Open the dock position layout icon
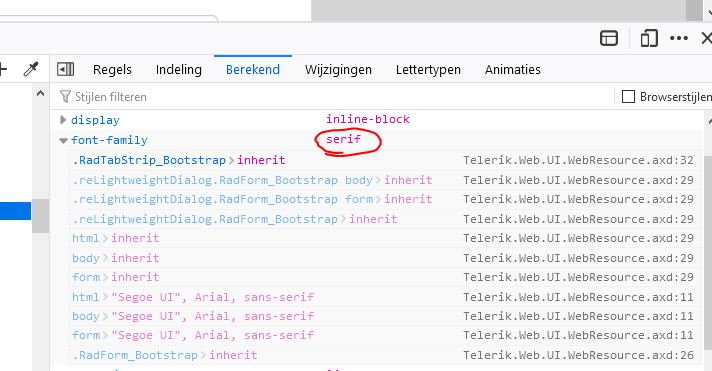 tap(609, 38)
